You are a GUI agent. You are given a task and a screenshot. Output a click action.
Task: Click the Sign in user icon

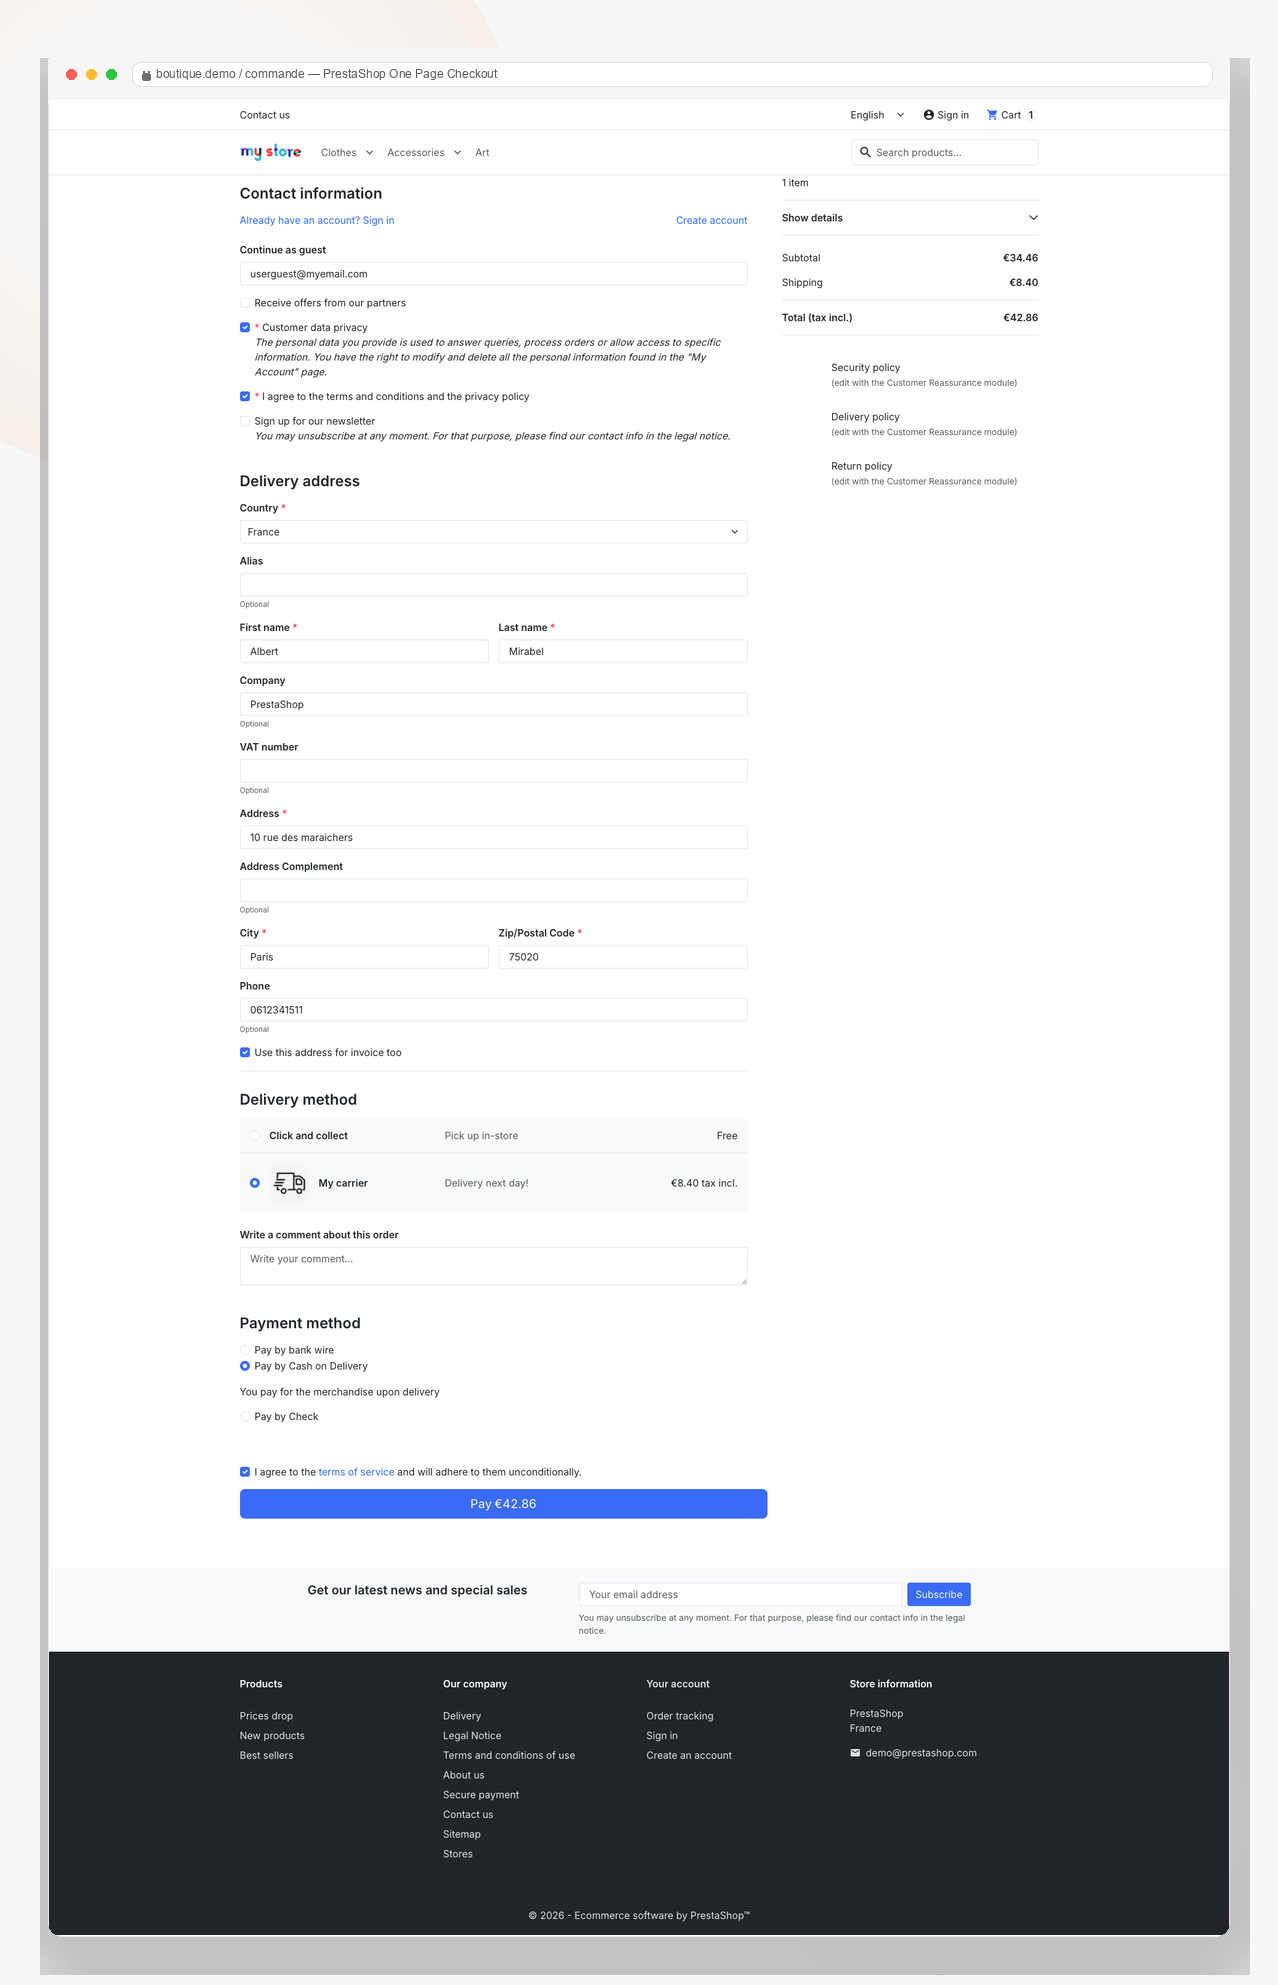point(928,115)
